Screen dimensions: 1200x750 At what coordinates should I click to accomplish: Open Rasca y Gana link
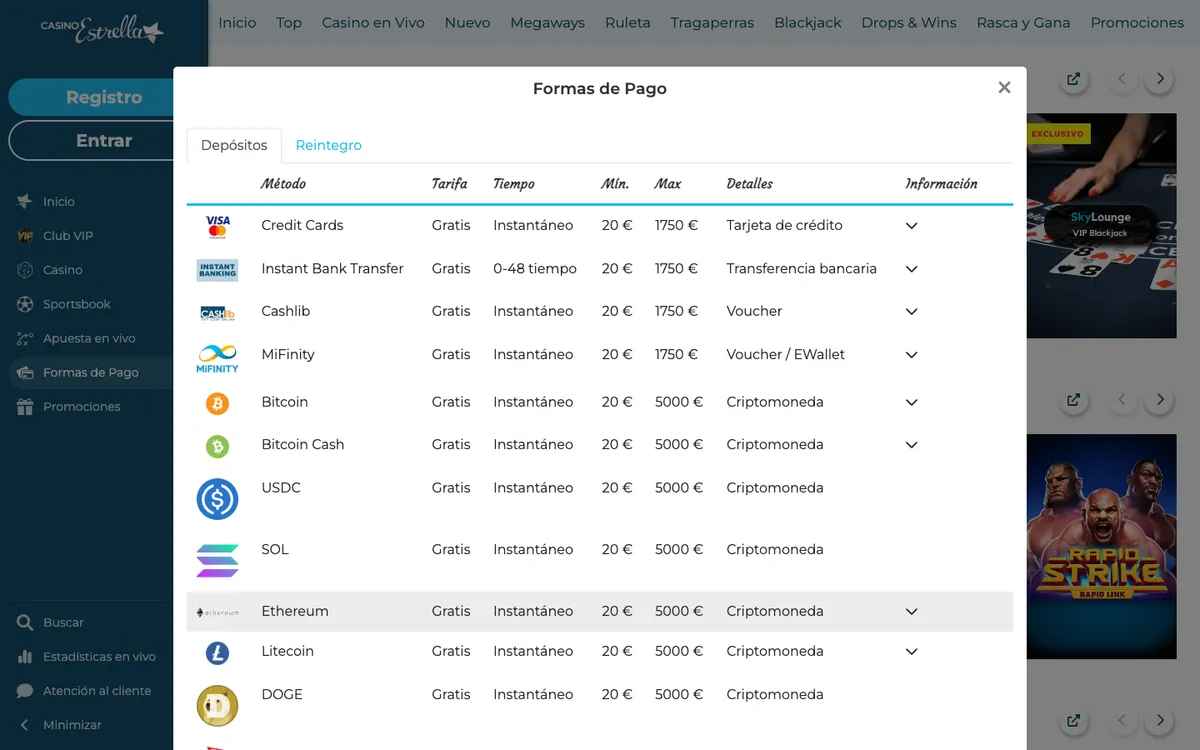pos(1023,22)
